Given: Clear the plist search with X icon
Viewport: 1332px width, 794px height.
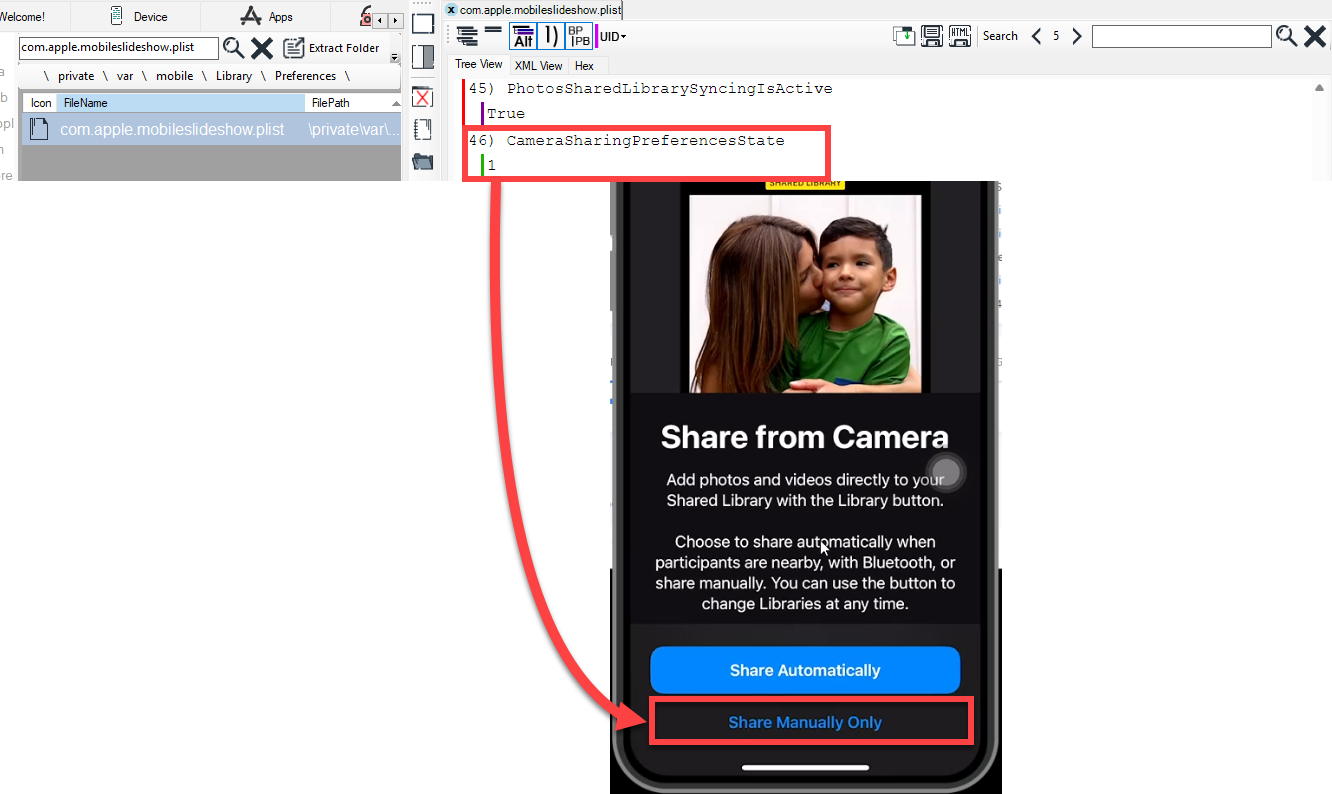Looking at the screenshot, I should [1315, 37].
